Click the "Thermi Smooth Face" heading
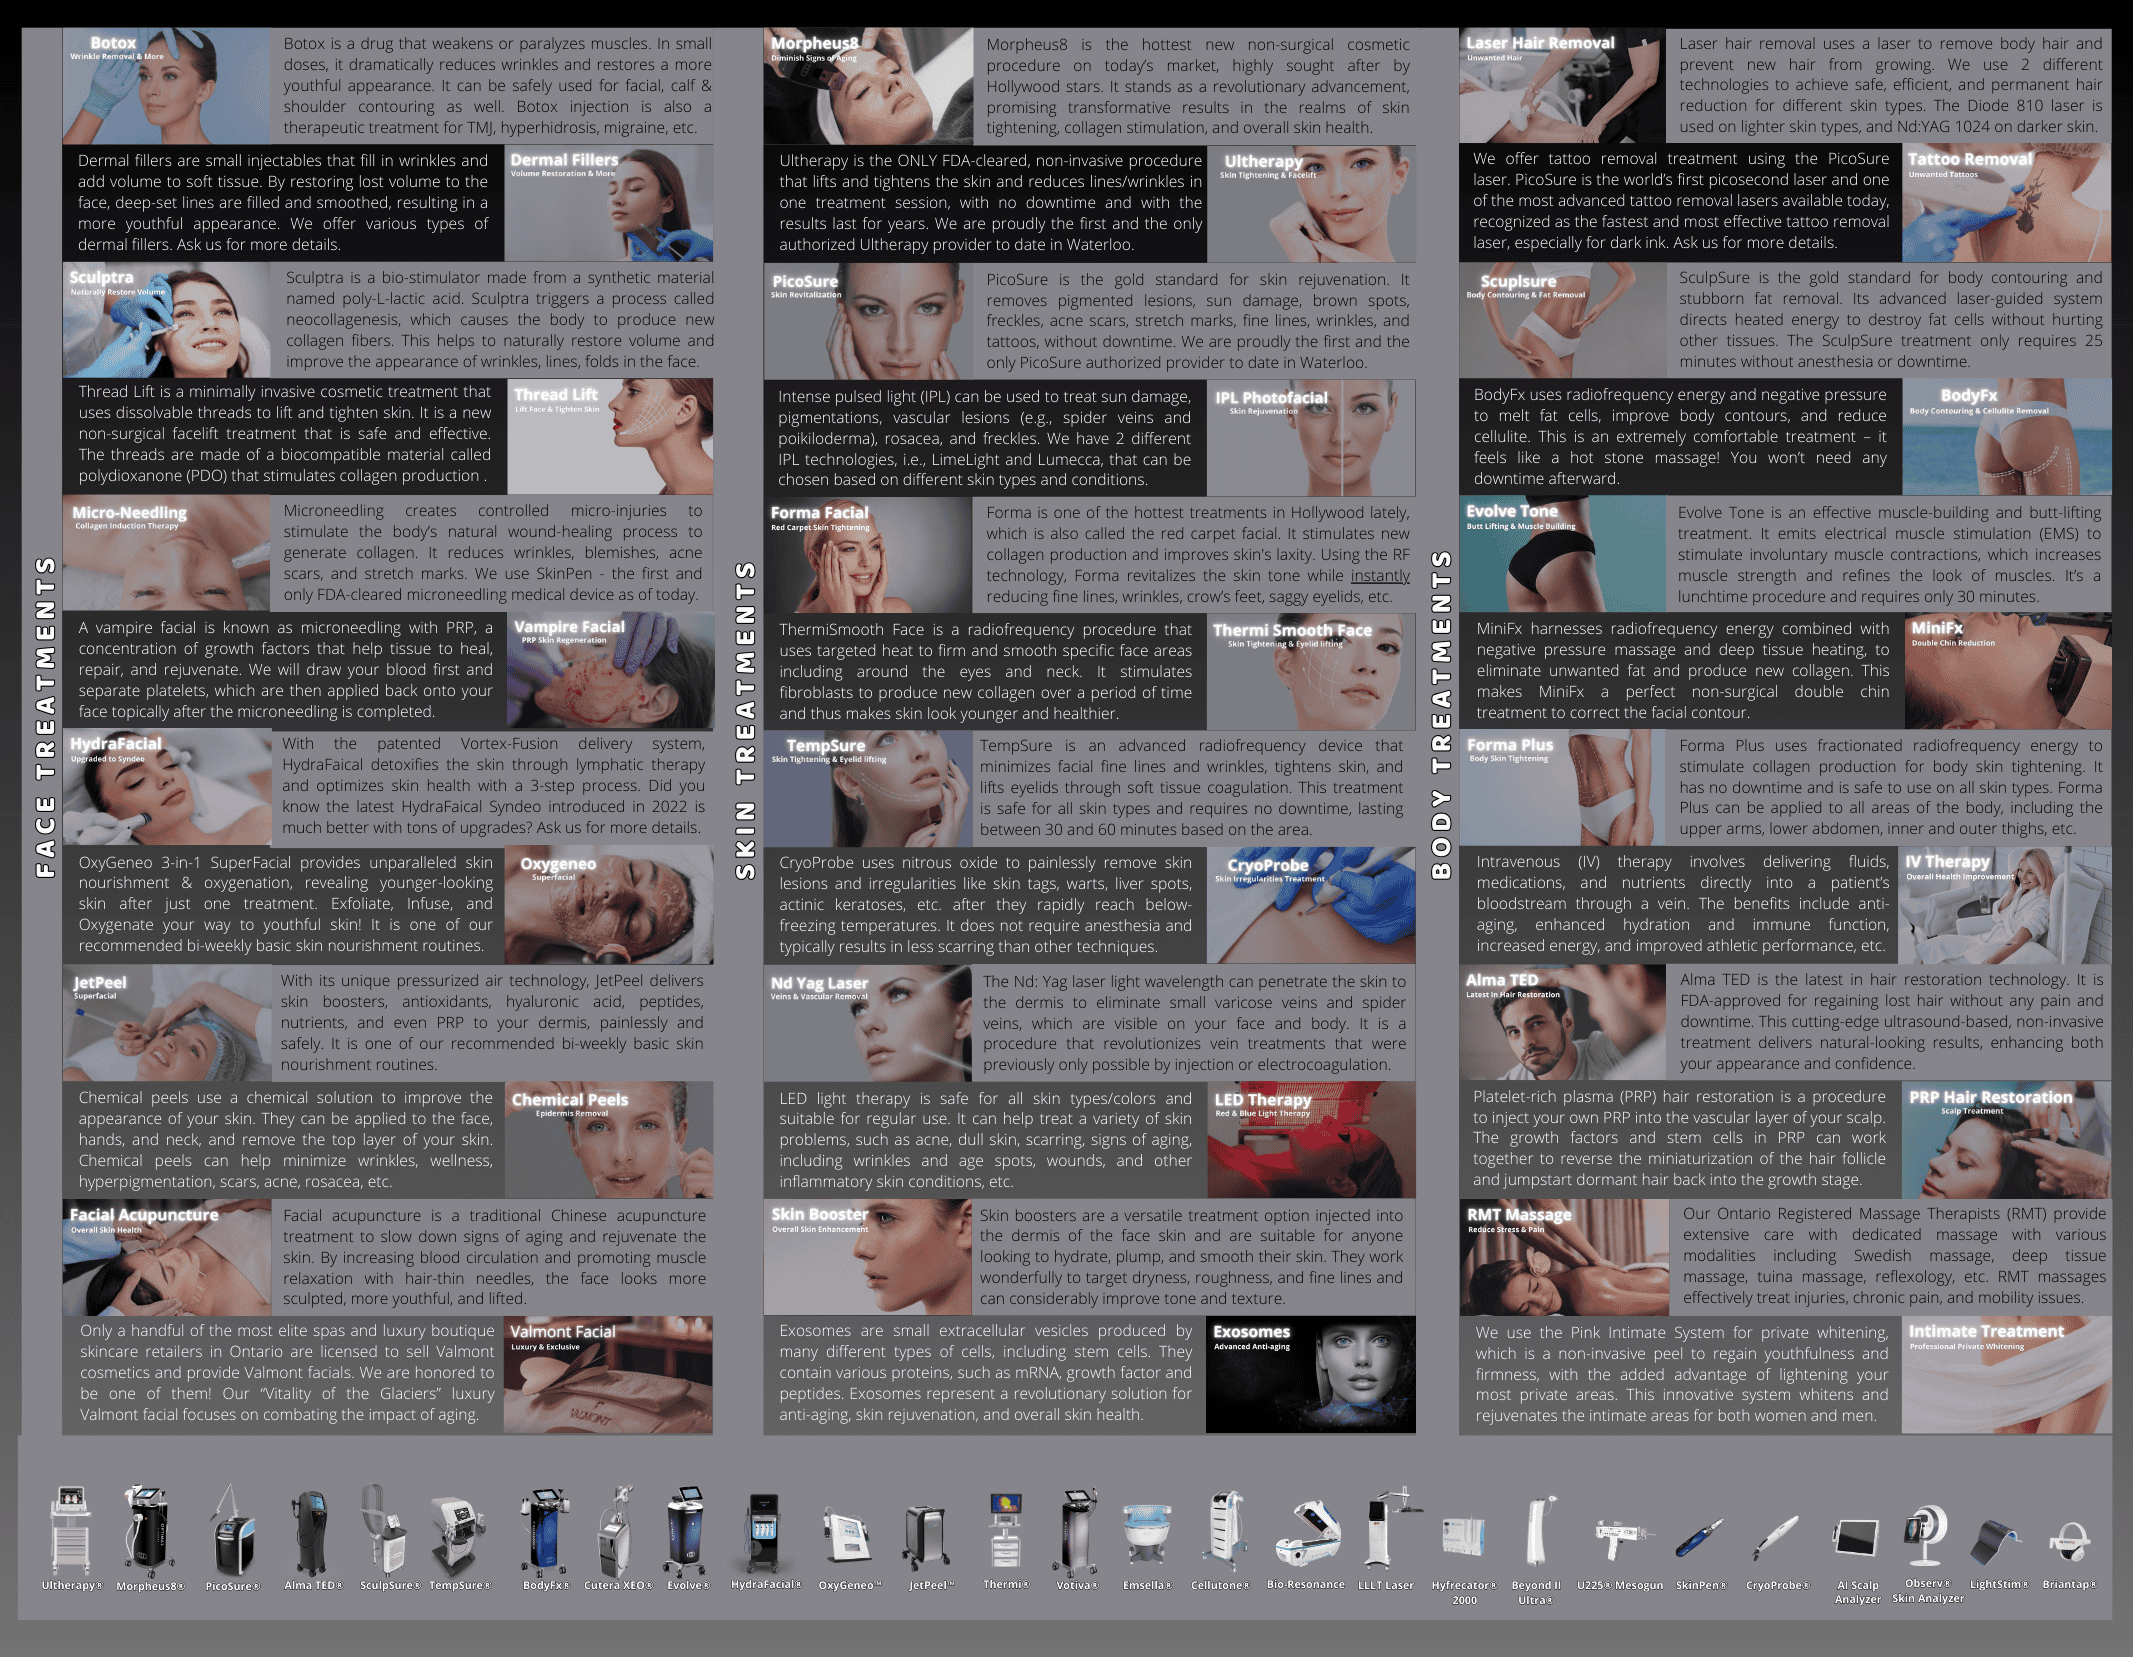The height and width of the screenshot is (1657, 2133). tap(1292, 630)
